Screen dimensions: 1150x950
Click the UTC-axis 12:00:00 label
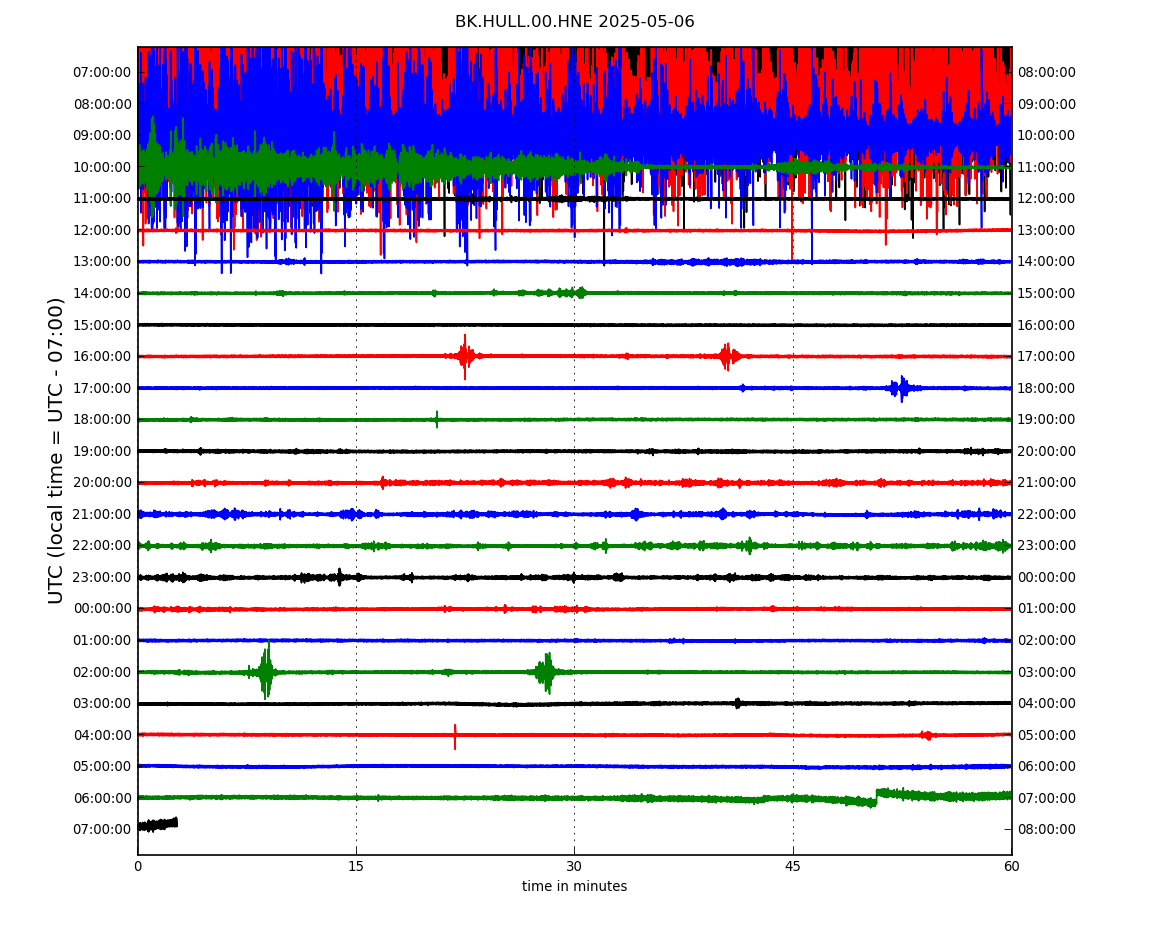tap(102, 230)
